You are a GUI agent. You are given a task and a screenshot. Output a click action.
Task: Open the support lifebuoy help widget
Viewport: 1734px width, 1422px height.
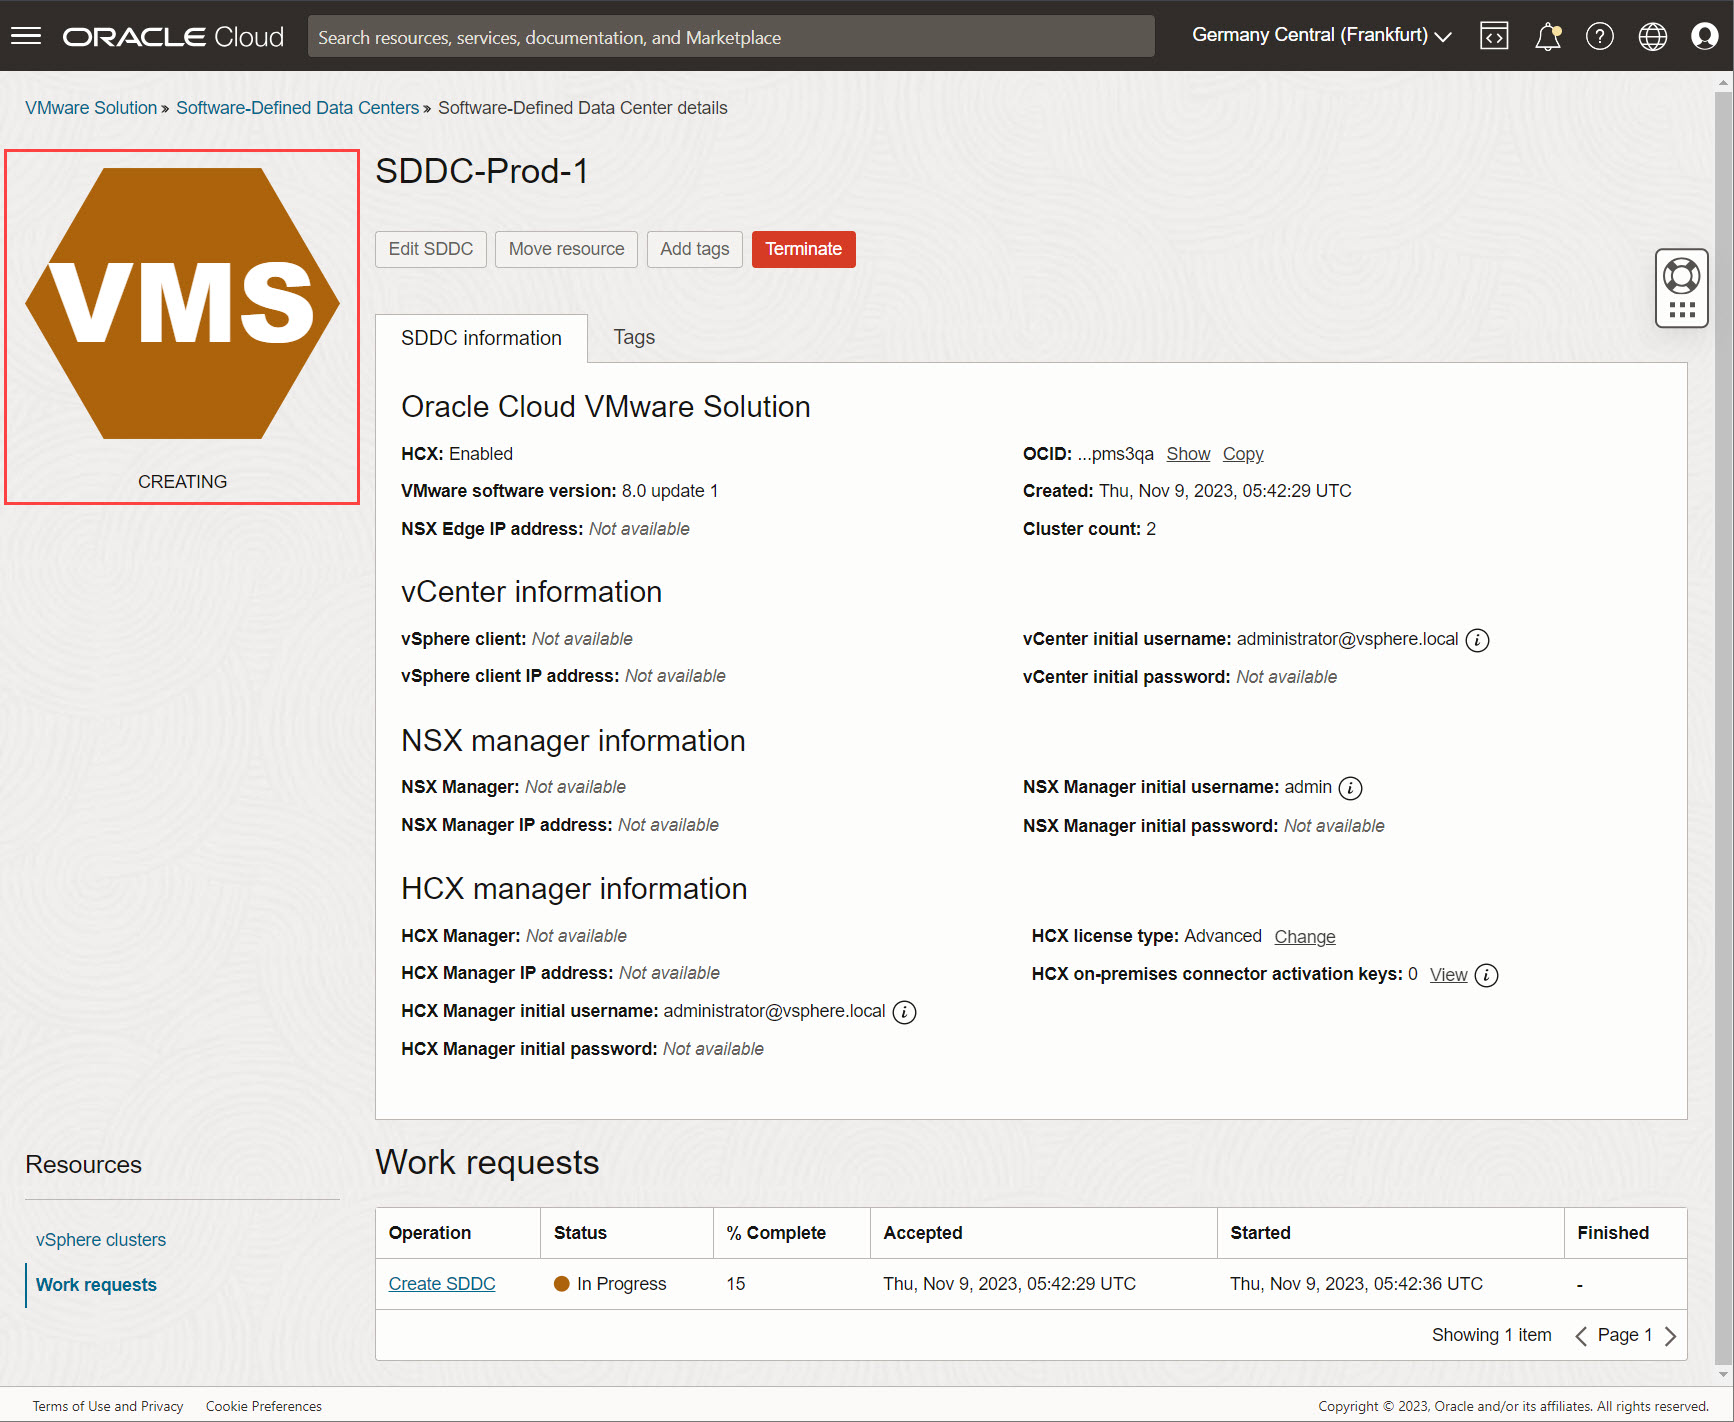(1682, 288)
